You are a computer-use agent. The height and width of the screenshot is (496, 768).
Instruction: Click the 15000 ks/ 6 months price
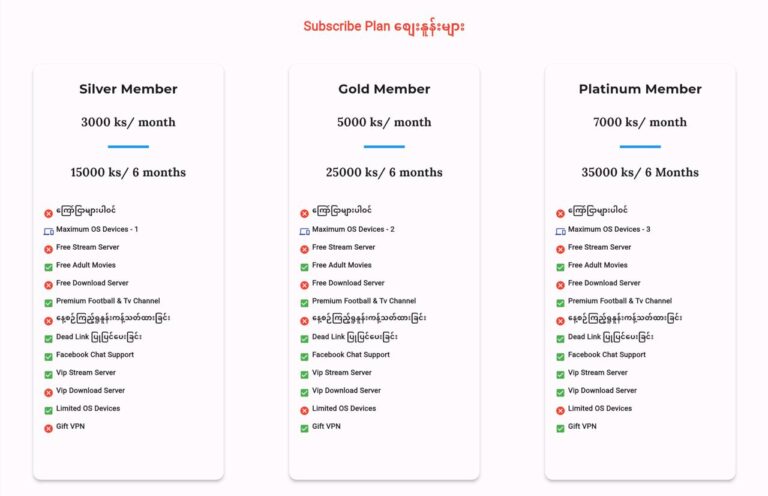click(x=128, y=172)
